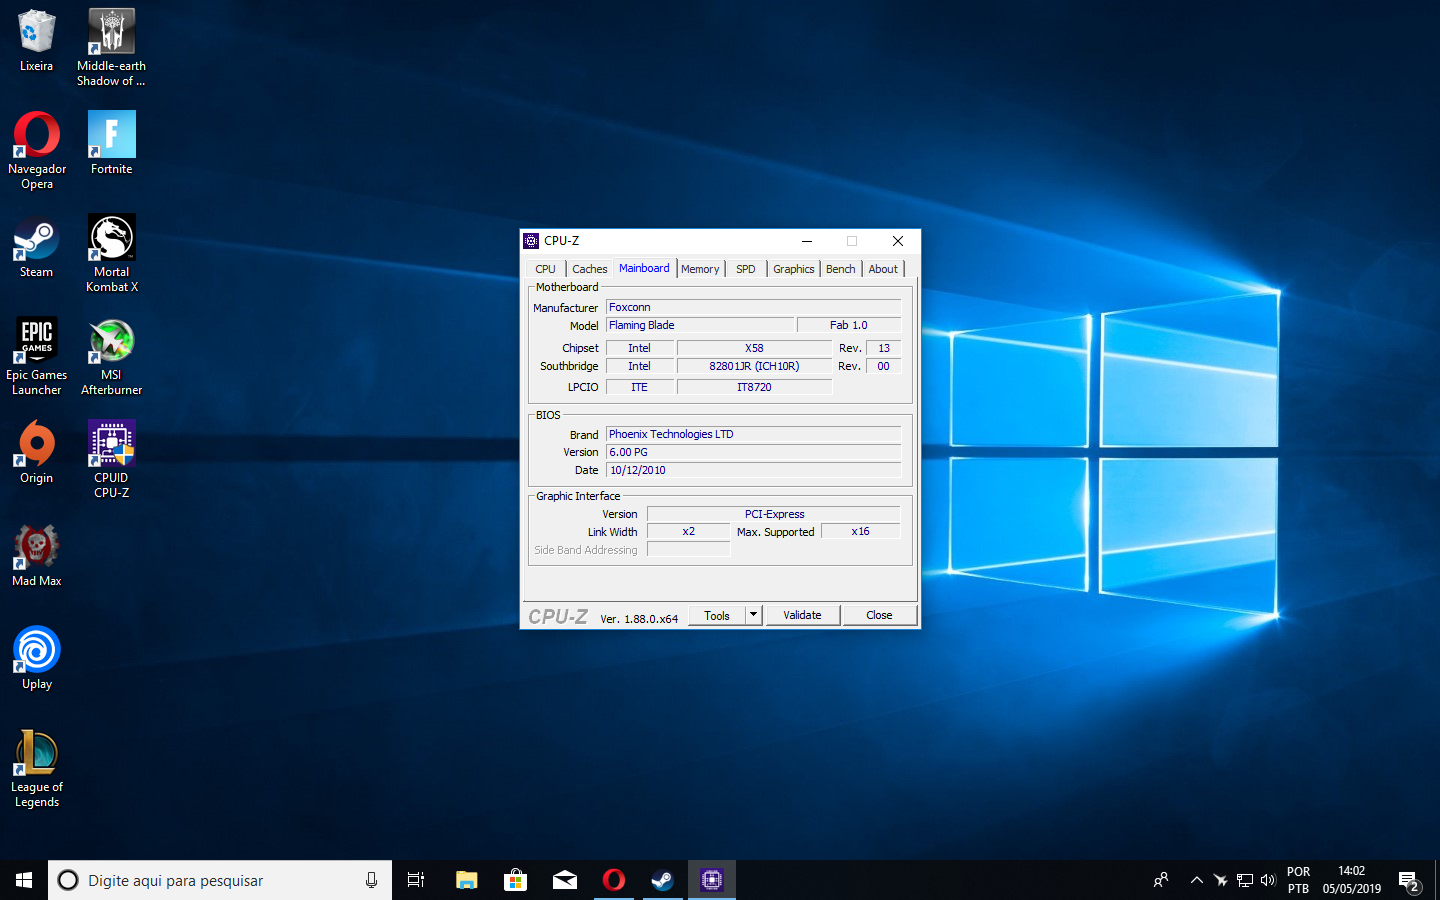This screenshot has height=900, width=1440.
Task: Open Microsoft Store from the taskbar
Action: coord(515,880)
